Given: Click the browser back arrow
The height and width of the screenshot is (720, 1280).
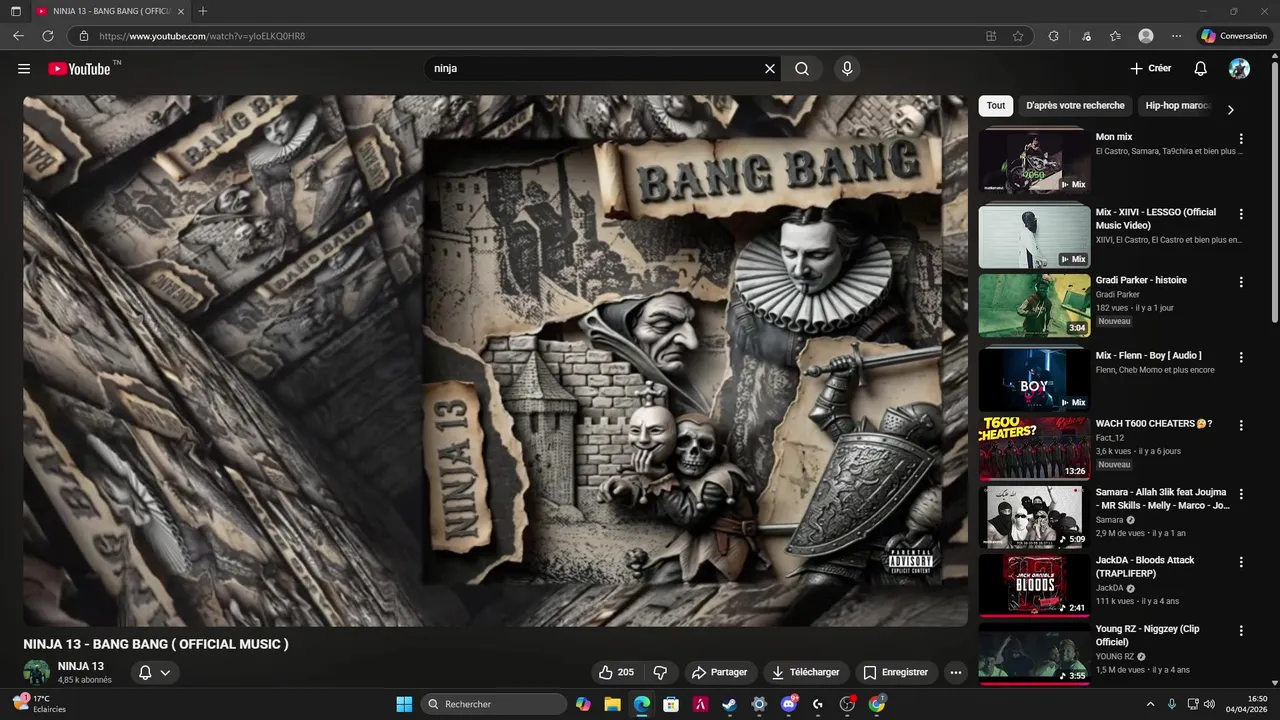Looking at the screenshot, I should pyautogui.click(x=18, y=36).
